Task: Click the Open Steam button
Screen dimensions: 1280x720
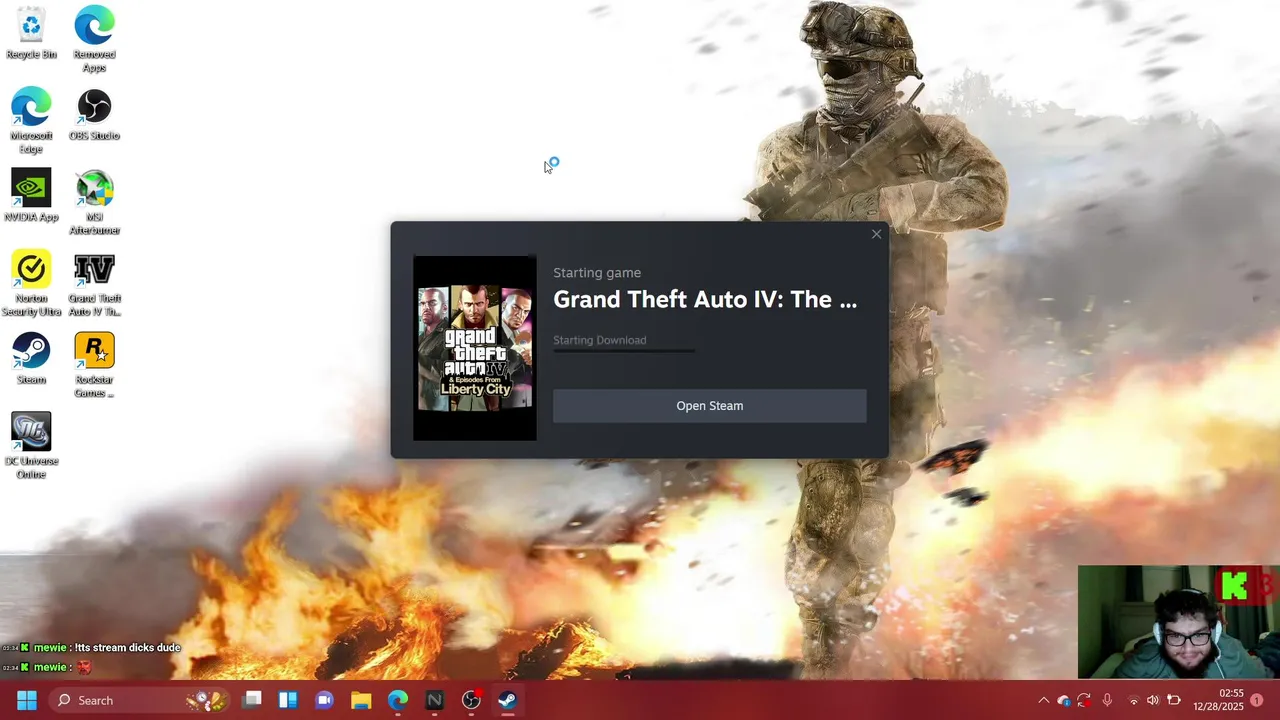Action: 710,406
